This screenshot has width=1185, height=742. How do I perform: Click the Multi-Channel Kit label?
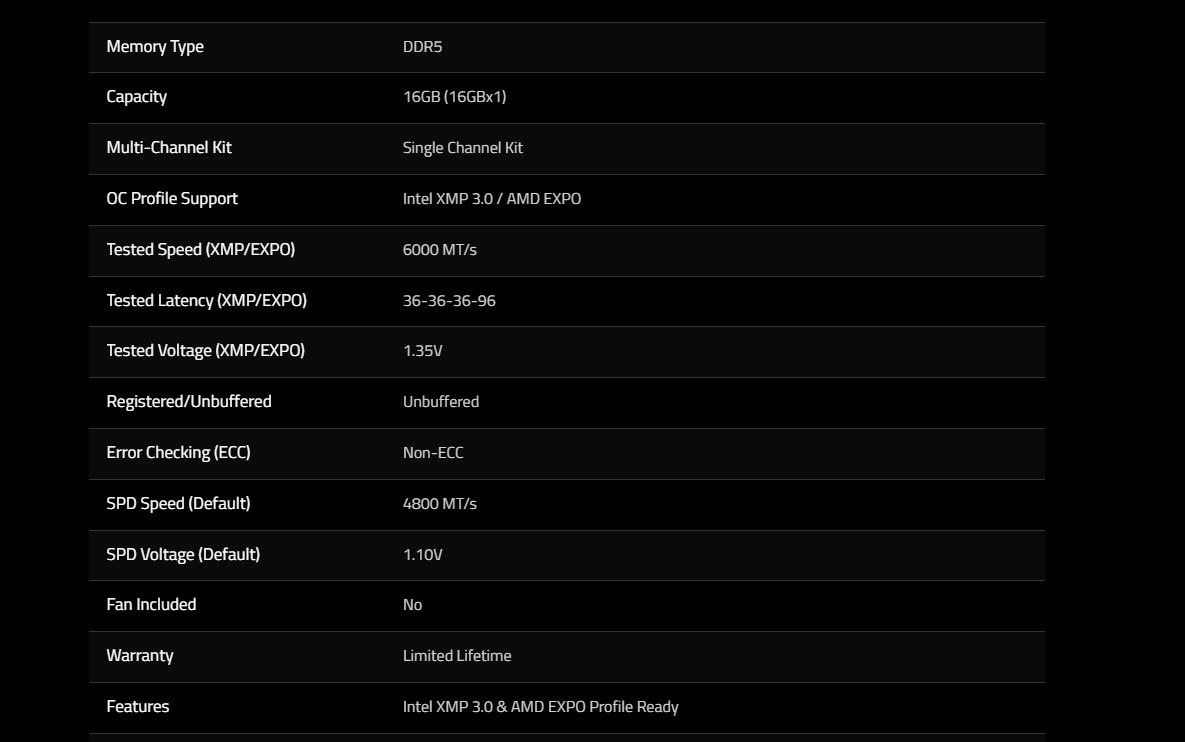(x=169, y=148)
